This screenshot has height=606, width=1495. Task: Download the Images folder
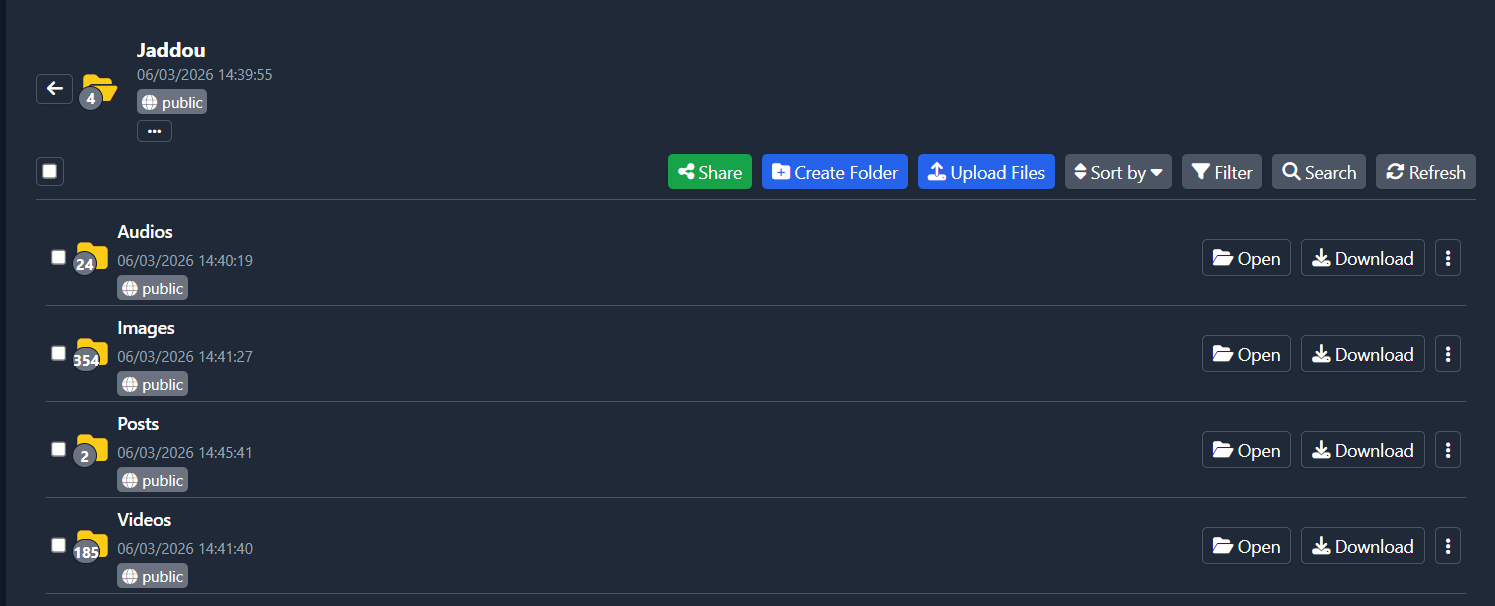(x=1362, y=354)
